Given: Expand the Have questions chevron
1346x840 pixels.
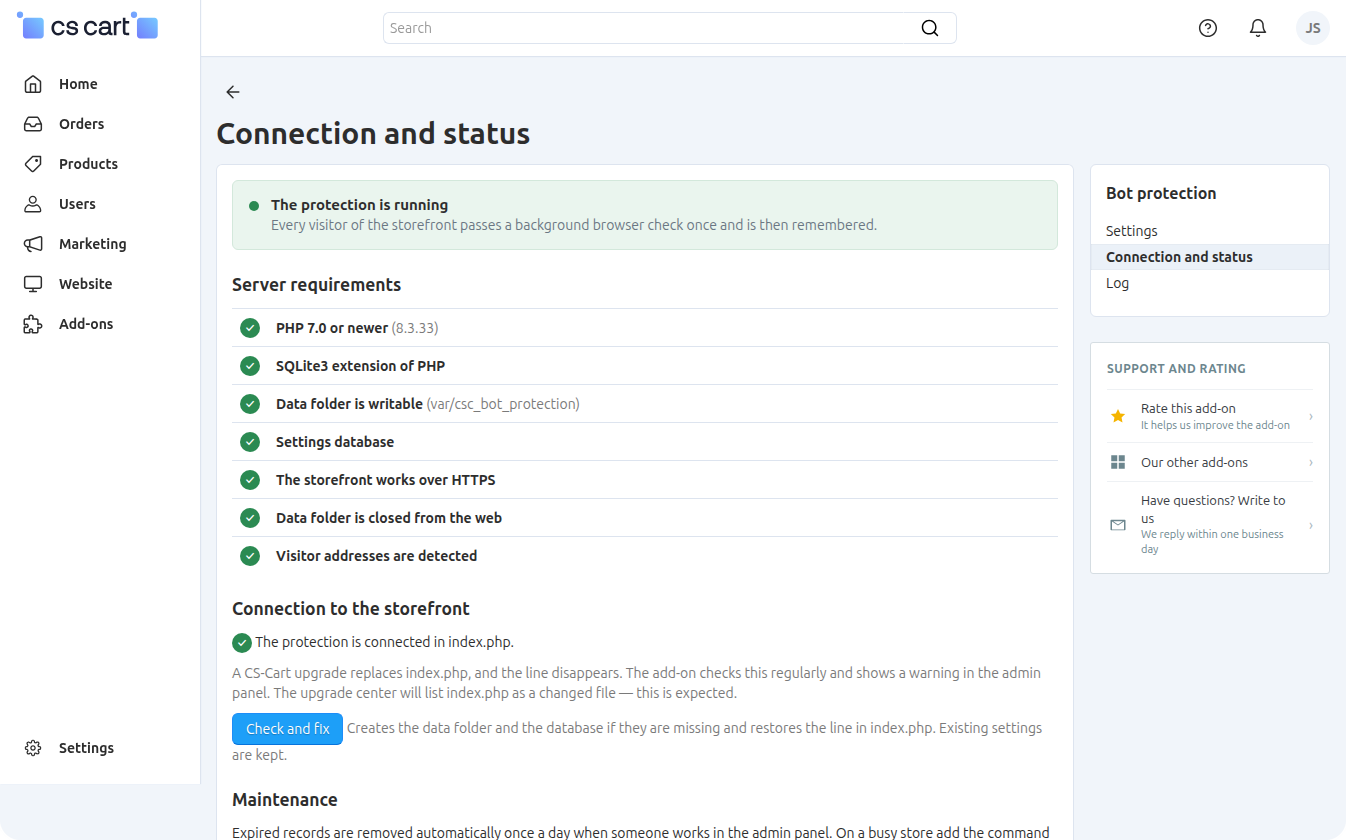Looking at the screenshot, I should coord(1311,525).
